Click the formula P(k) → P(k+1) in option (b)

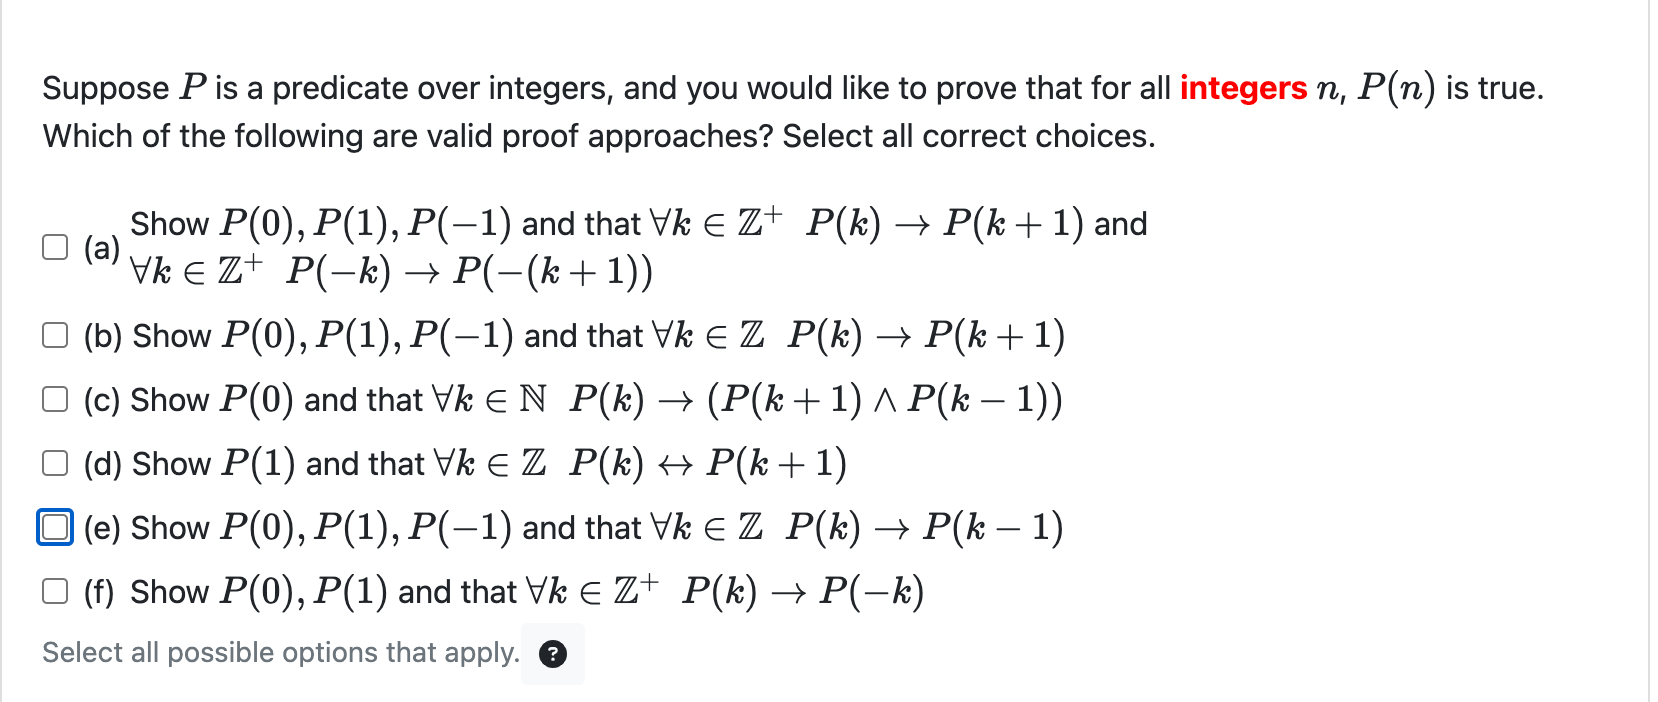tap(925, 335)
